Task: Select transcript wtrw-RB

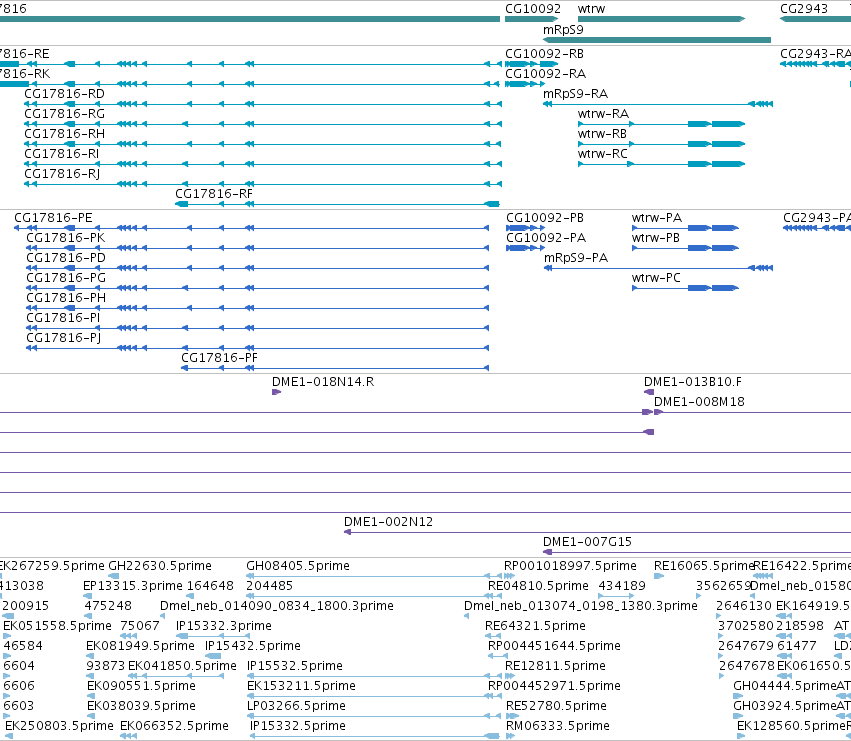Action: click(x=602, y=134)
